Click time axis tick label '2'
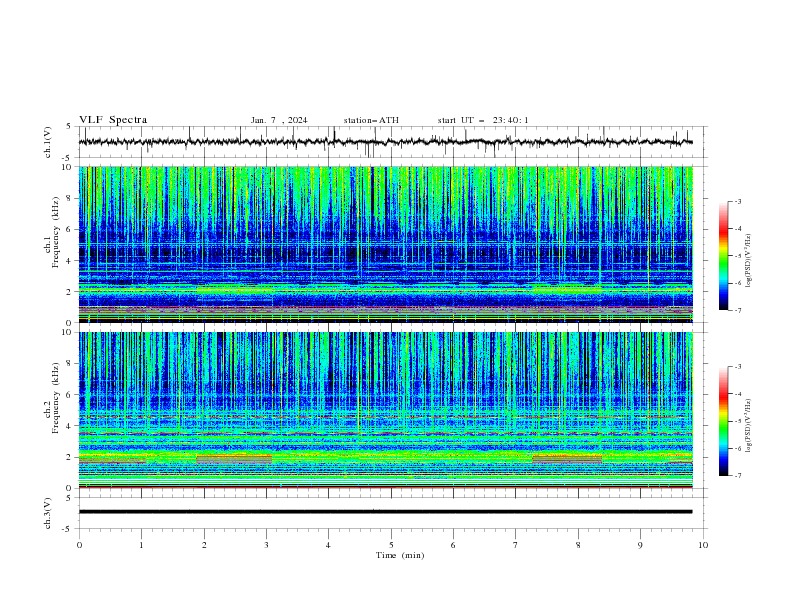This screenshot has height=612, width=792. [204, 545]
